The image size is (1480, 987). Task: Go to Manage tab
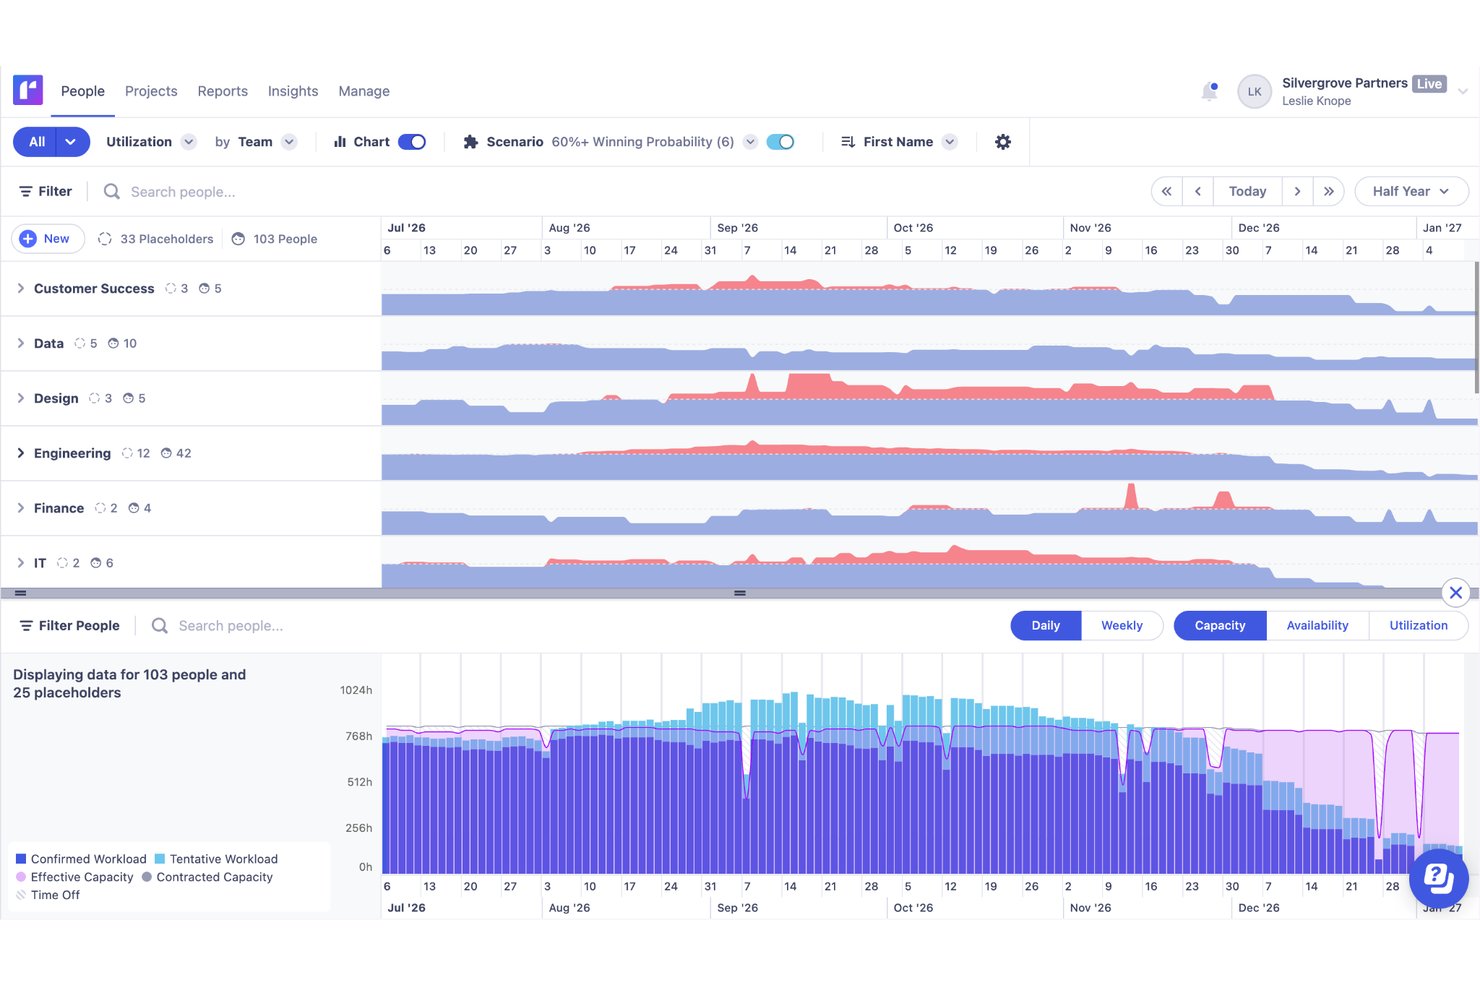click(x=364, y=91)
